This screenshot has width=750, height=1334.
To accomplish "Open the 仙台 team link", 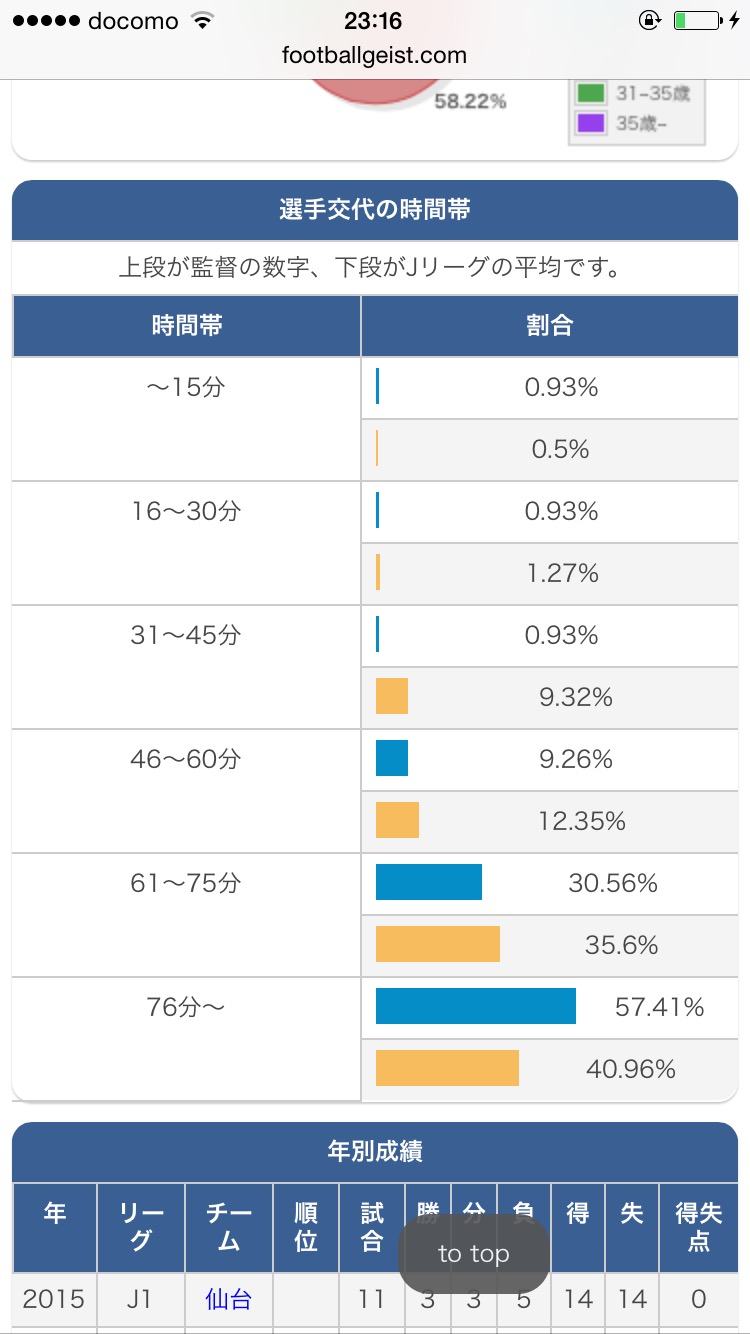I will coord(228,1299).
